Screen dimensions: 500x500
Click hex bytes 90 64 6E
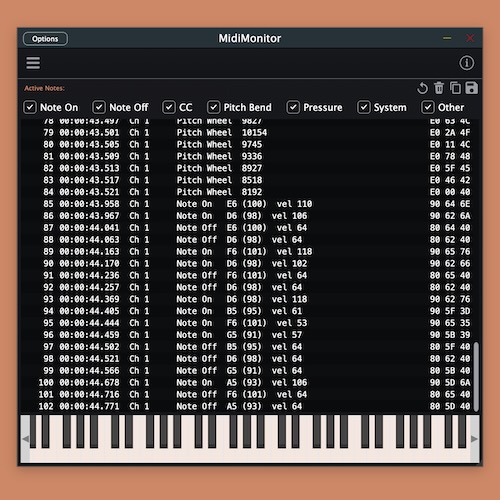pos(450,204)
